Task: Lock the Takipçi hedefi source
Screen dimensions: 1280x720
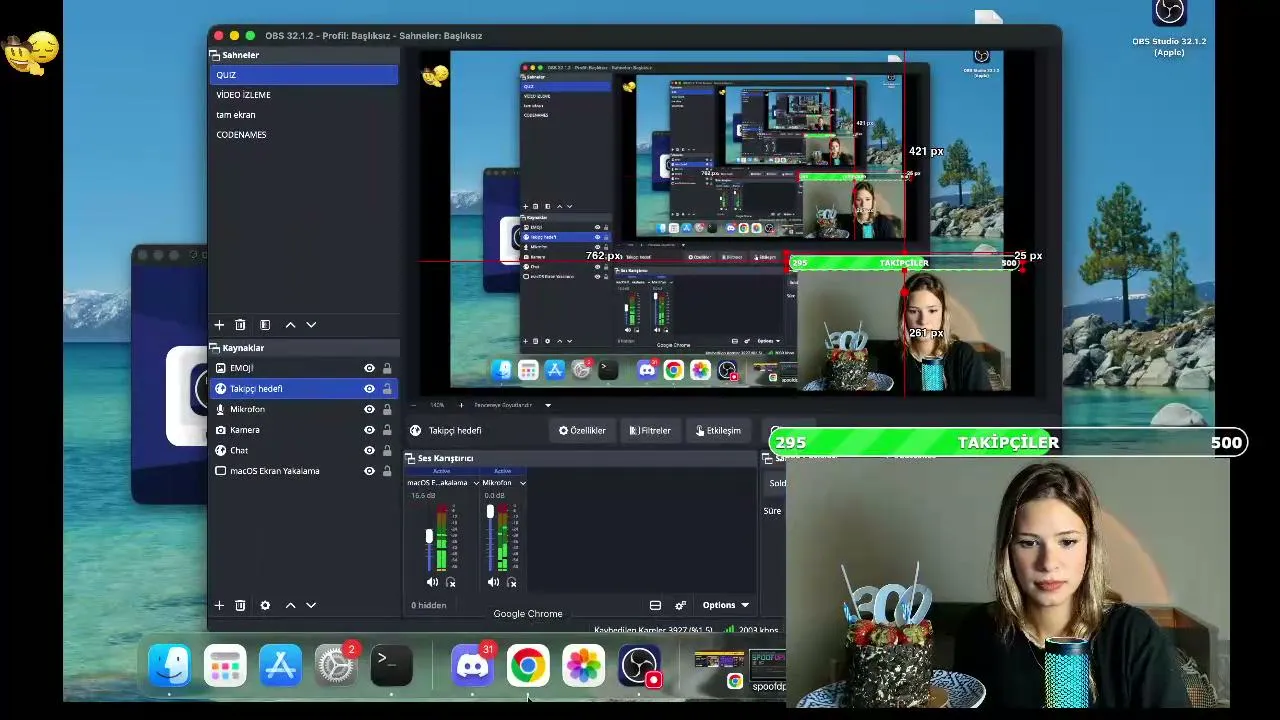Action: 387,389
